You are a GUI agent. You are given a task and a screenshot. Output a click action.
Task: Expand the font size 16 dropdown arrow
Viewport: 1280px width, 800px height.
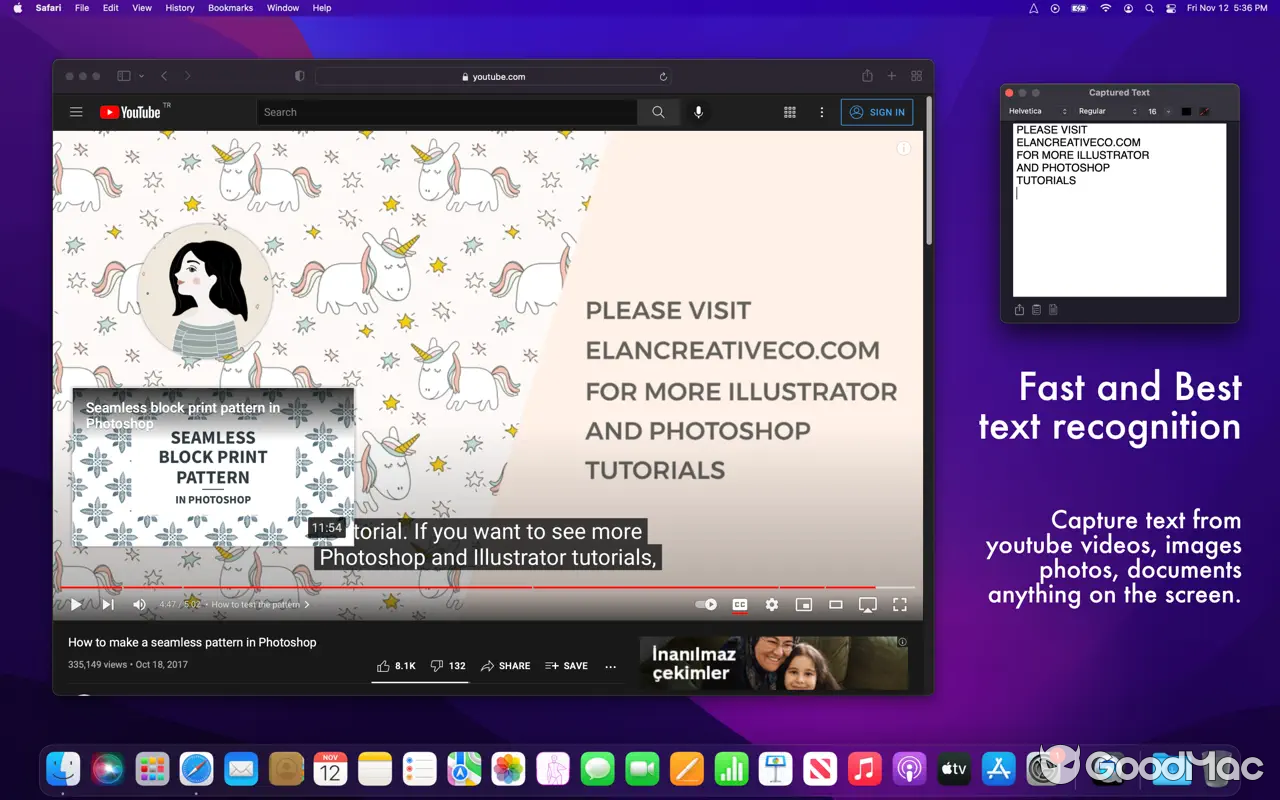[1168, 111]
